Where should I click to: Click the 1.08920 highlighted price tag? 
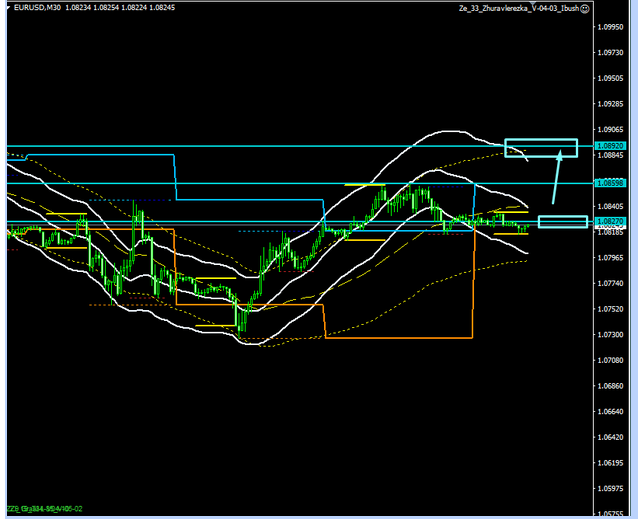[609, 146]
